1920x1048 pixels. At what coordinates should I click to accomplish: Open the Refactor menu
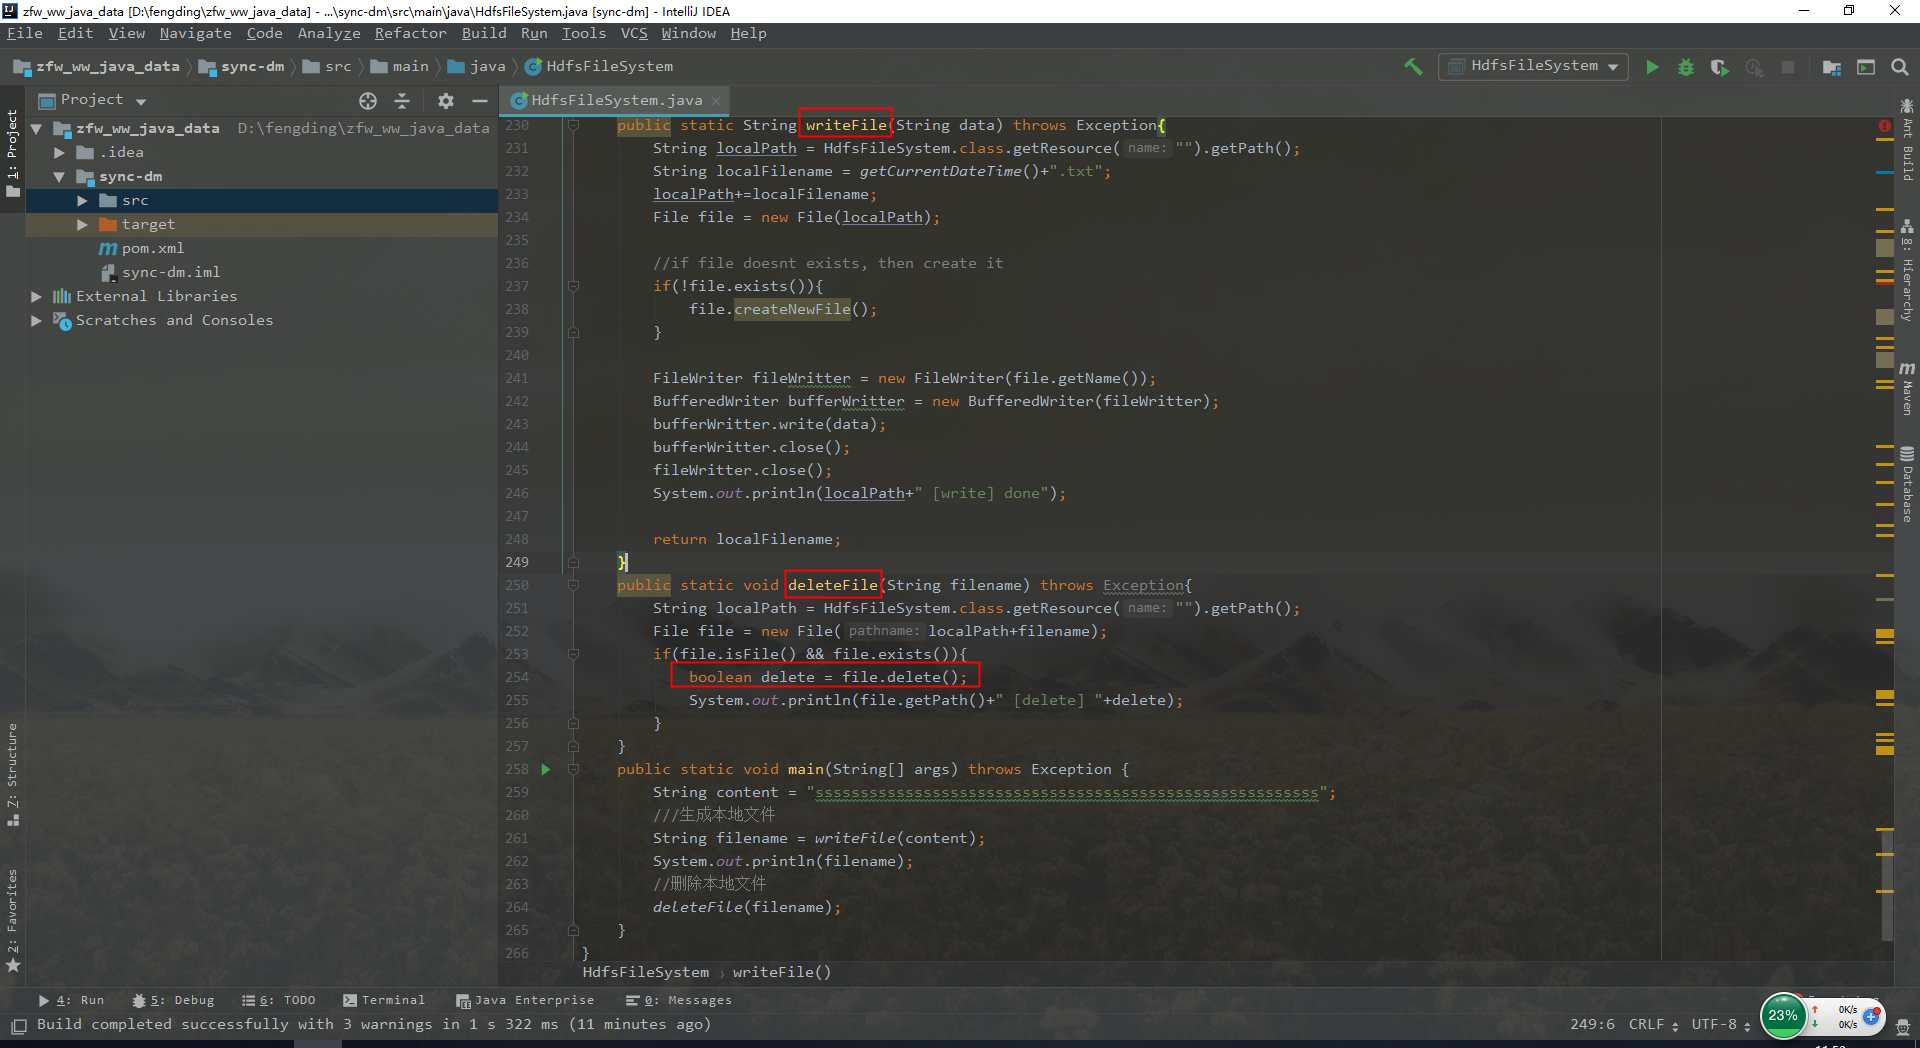pos(410,33)
